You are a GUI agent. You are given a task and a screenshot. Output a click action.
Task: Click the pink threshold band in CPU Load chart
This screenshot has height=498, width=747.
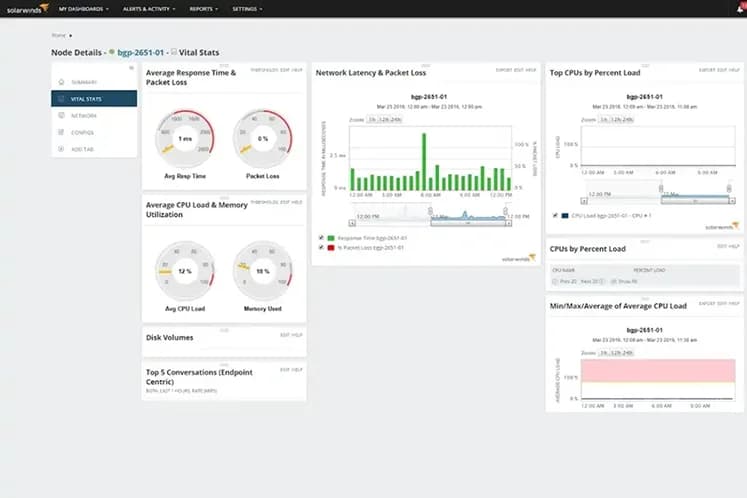tap(658, 371)
